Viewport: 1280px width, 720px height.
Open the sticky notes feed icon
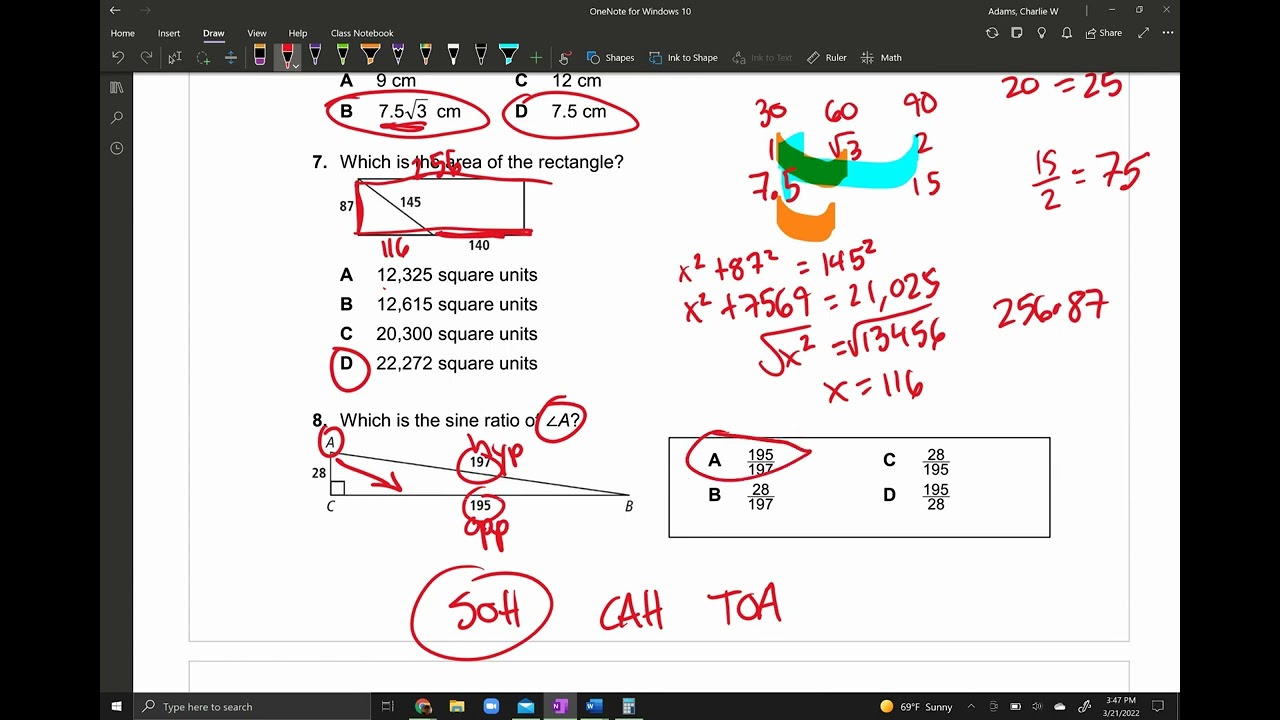[1017, 33]
